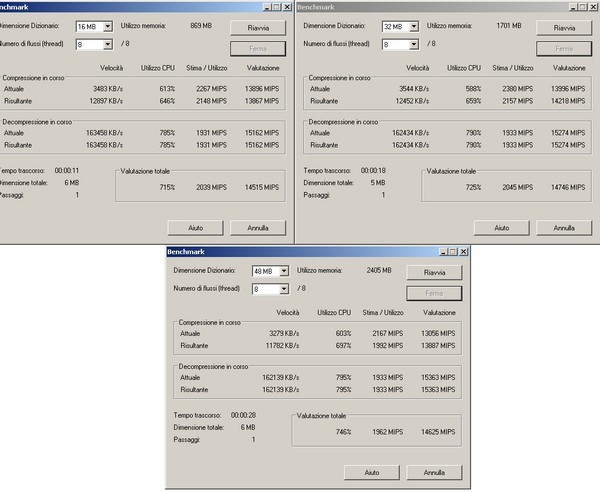Click Aiuto in the 16 MB benchmark window
600x492 pixels.
tap(195, 227)
